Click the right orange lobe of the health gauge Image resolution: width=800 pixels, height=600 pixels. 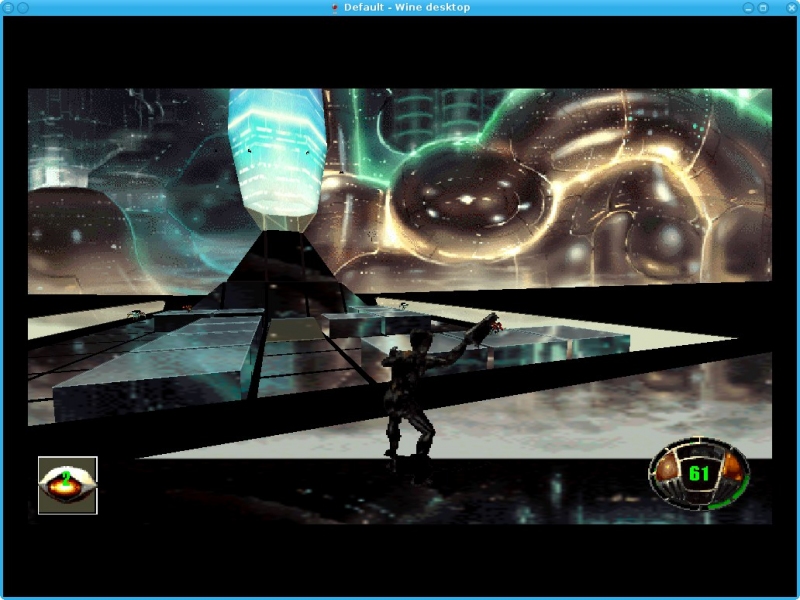coord(731,468)
